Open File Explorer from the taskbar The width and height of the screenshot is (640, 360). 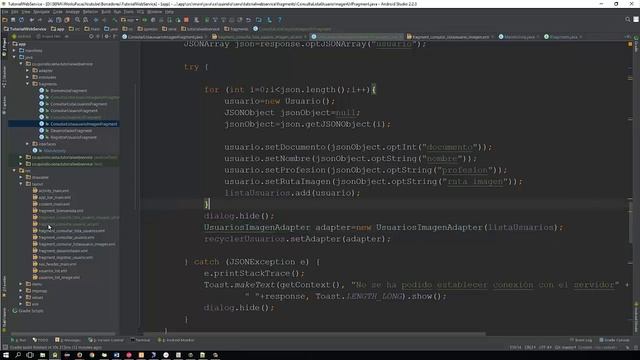(42, 355)
